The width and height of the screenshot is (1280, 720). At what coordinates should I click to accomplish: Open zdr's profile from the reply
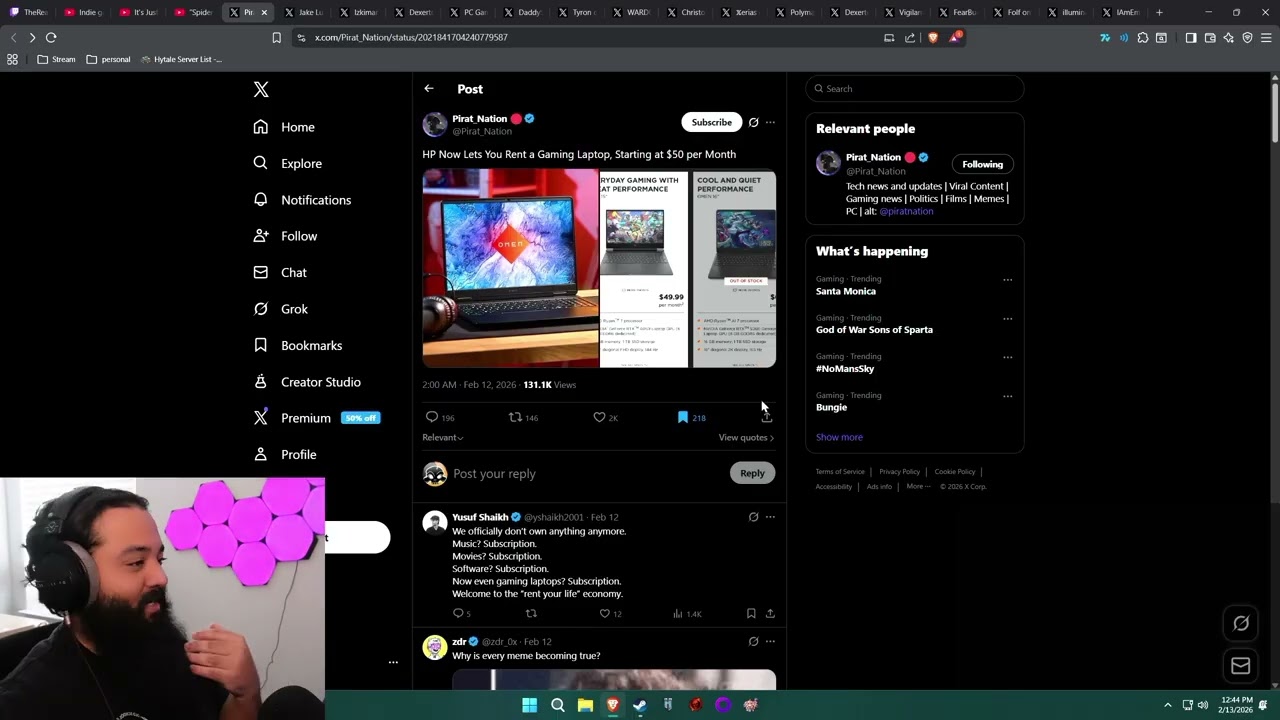pos(459,641)
